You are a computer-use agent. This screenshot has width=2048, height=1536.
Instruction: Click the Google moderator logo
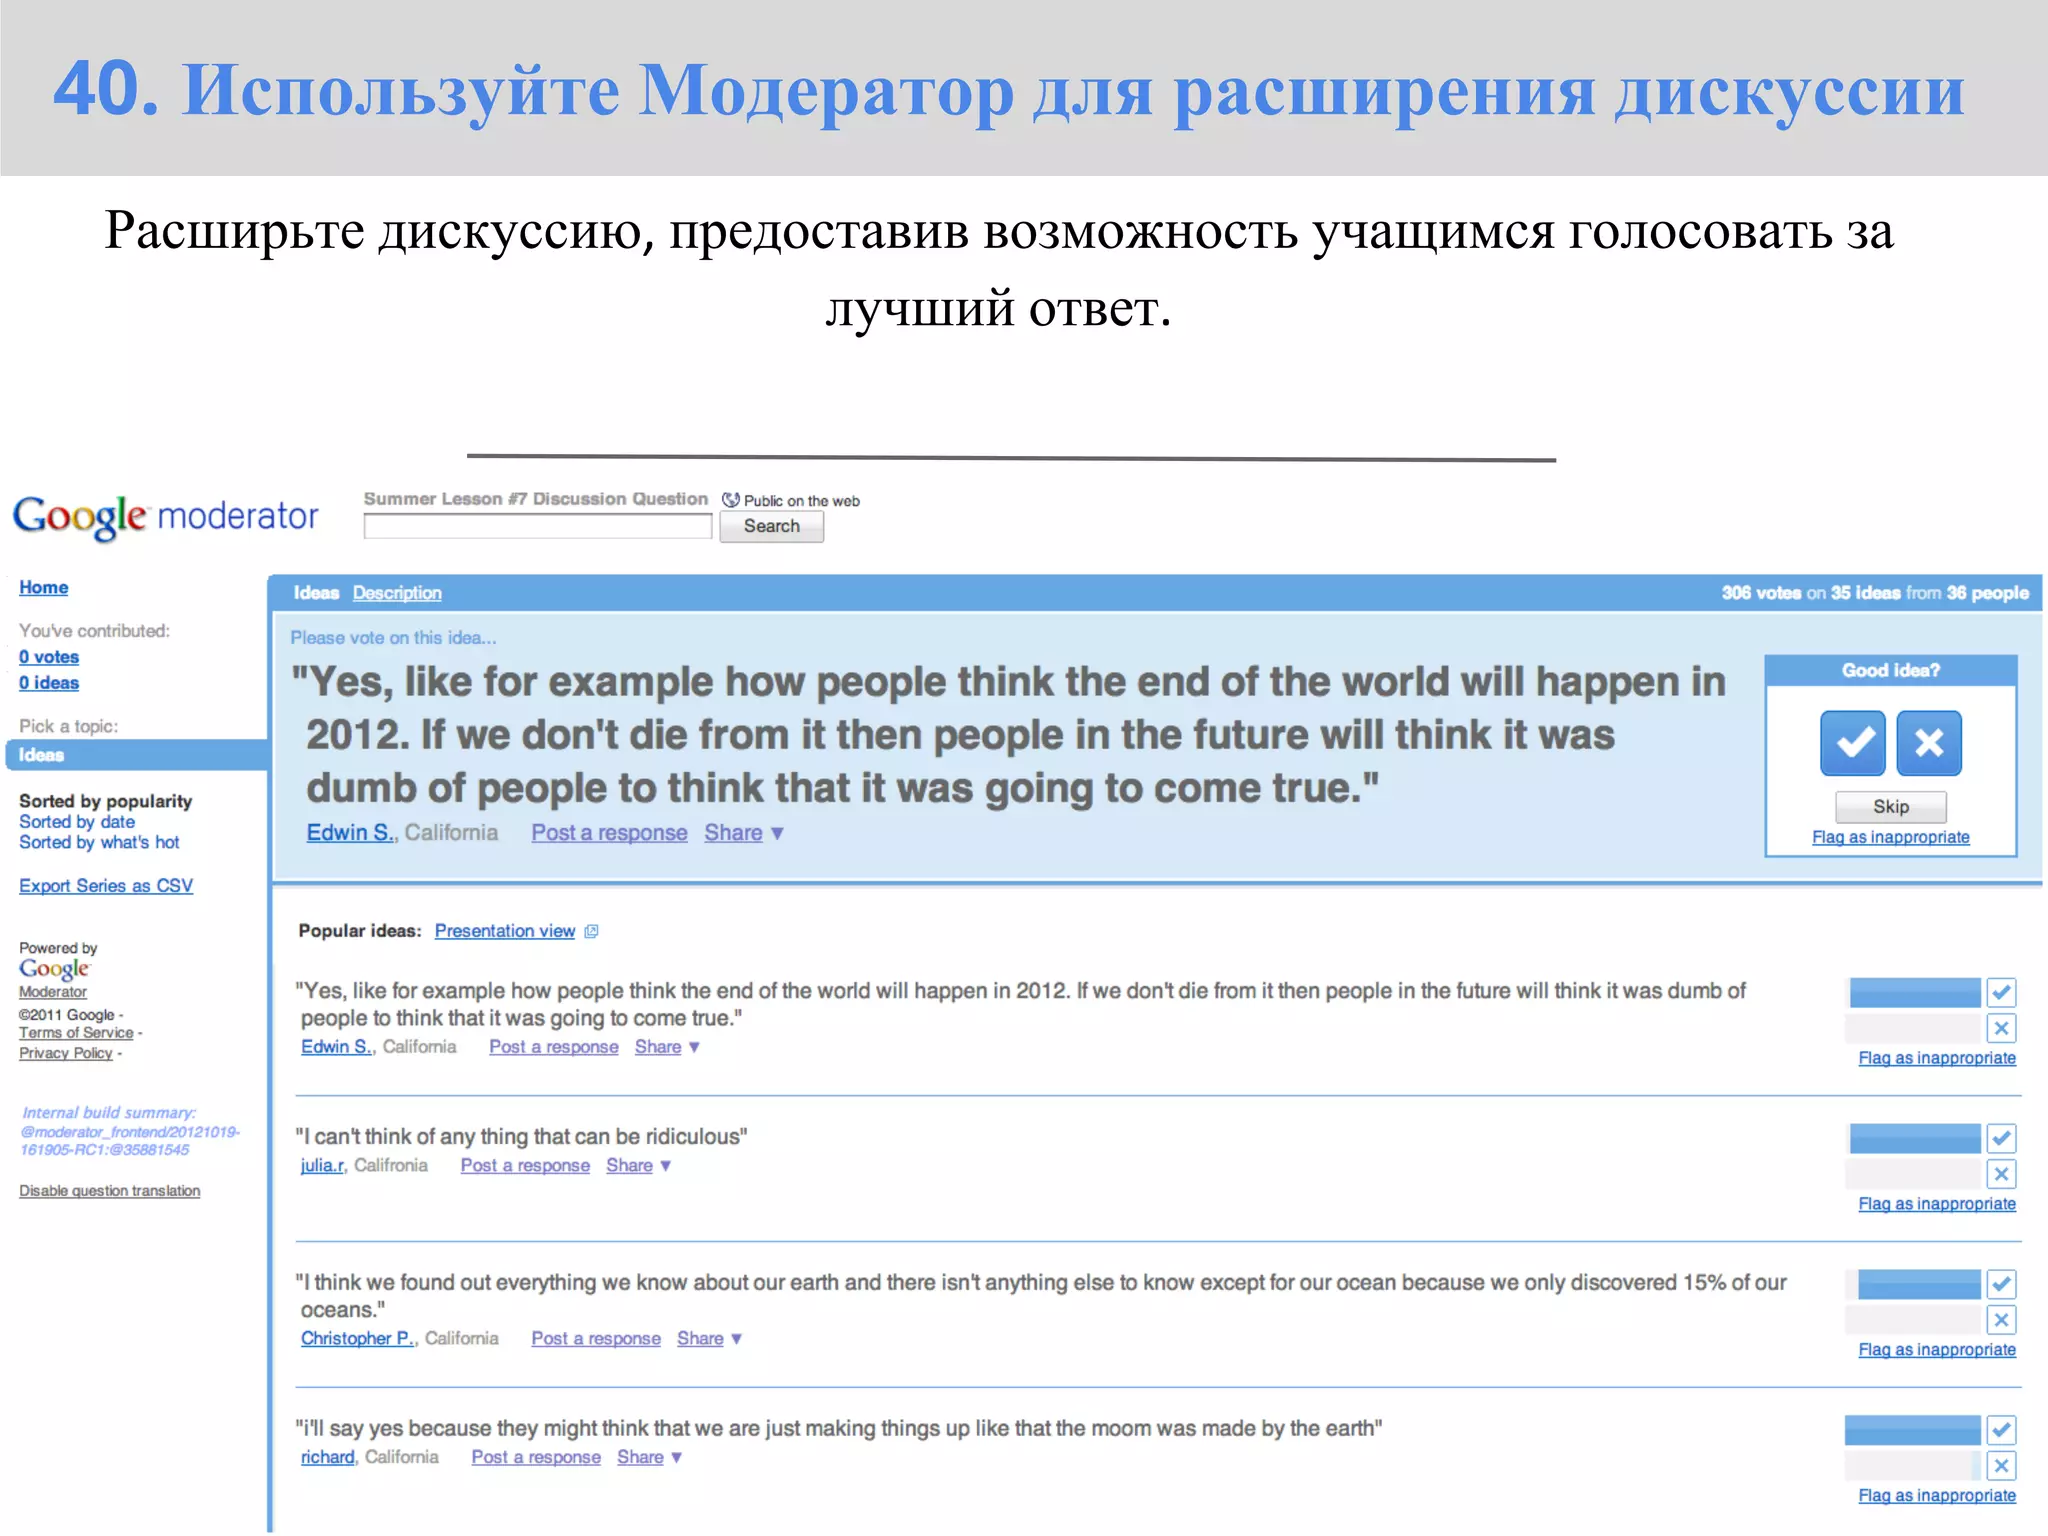tap(165, 516)
